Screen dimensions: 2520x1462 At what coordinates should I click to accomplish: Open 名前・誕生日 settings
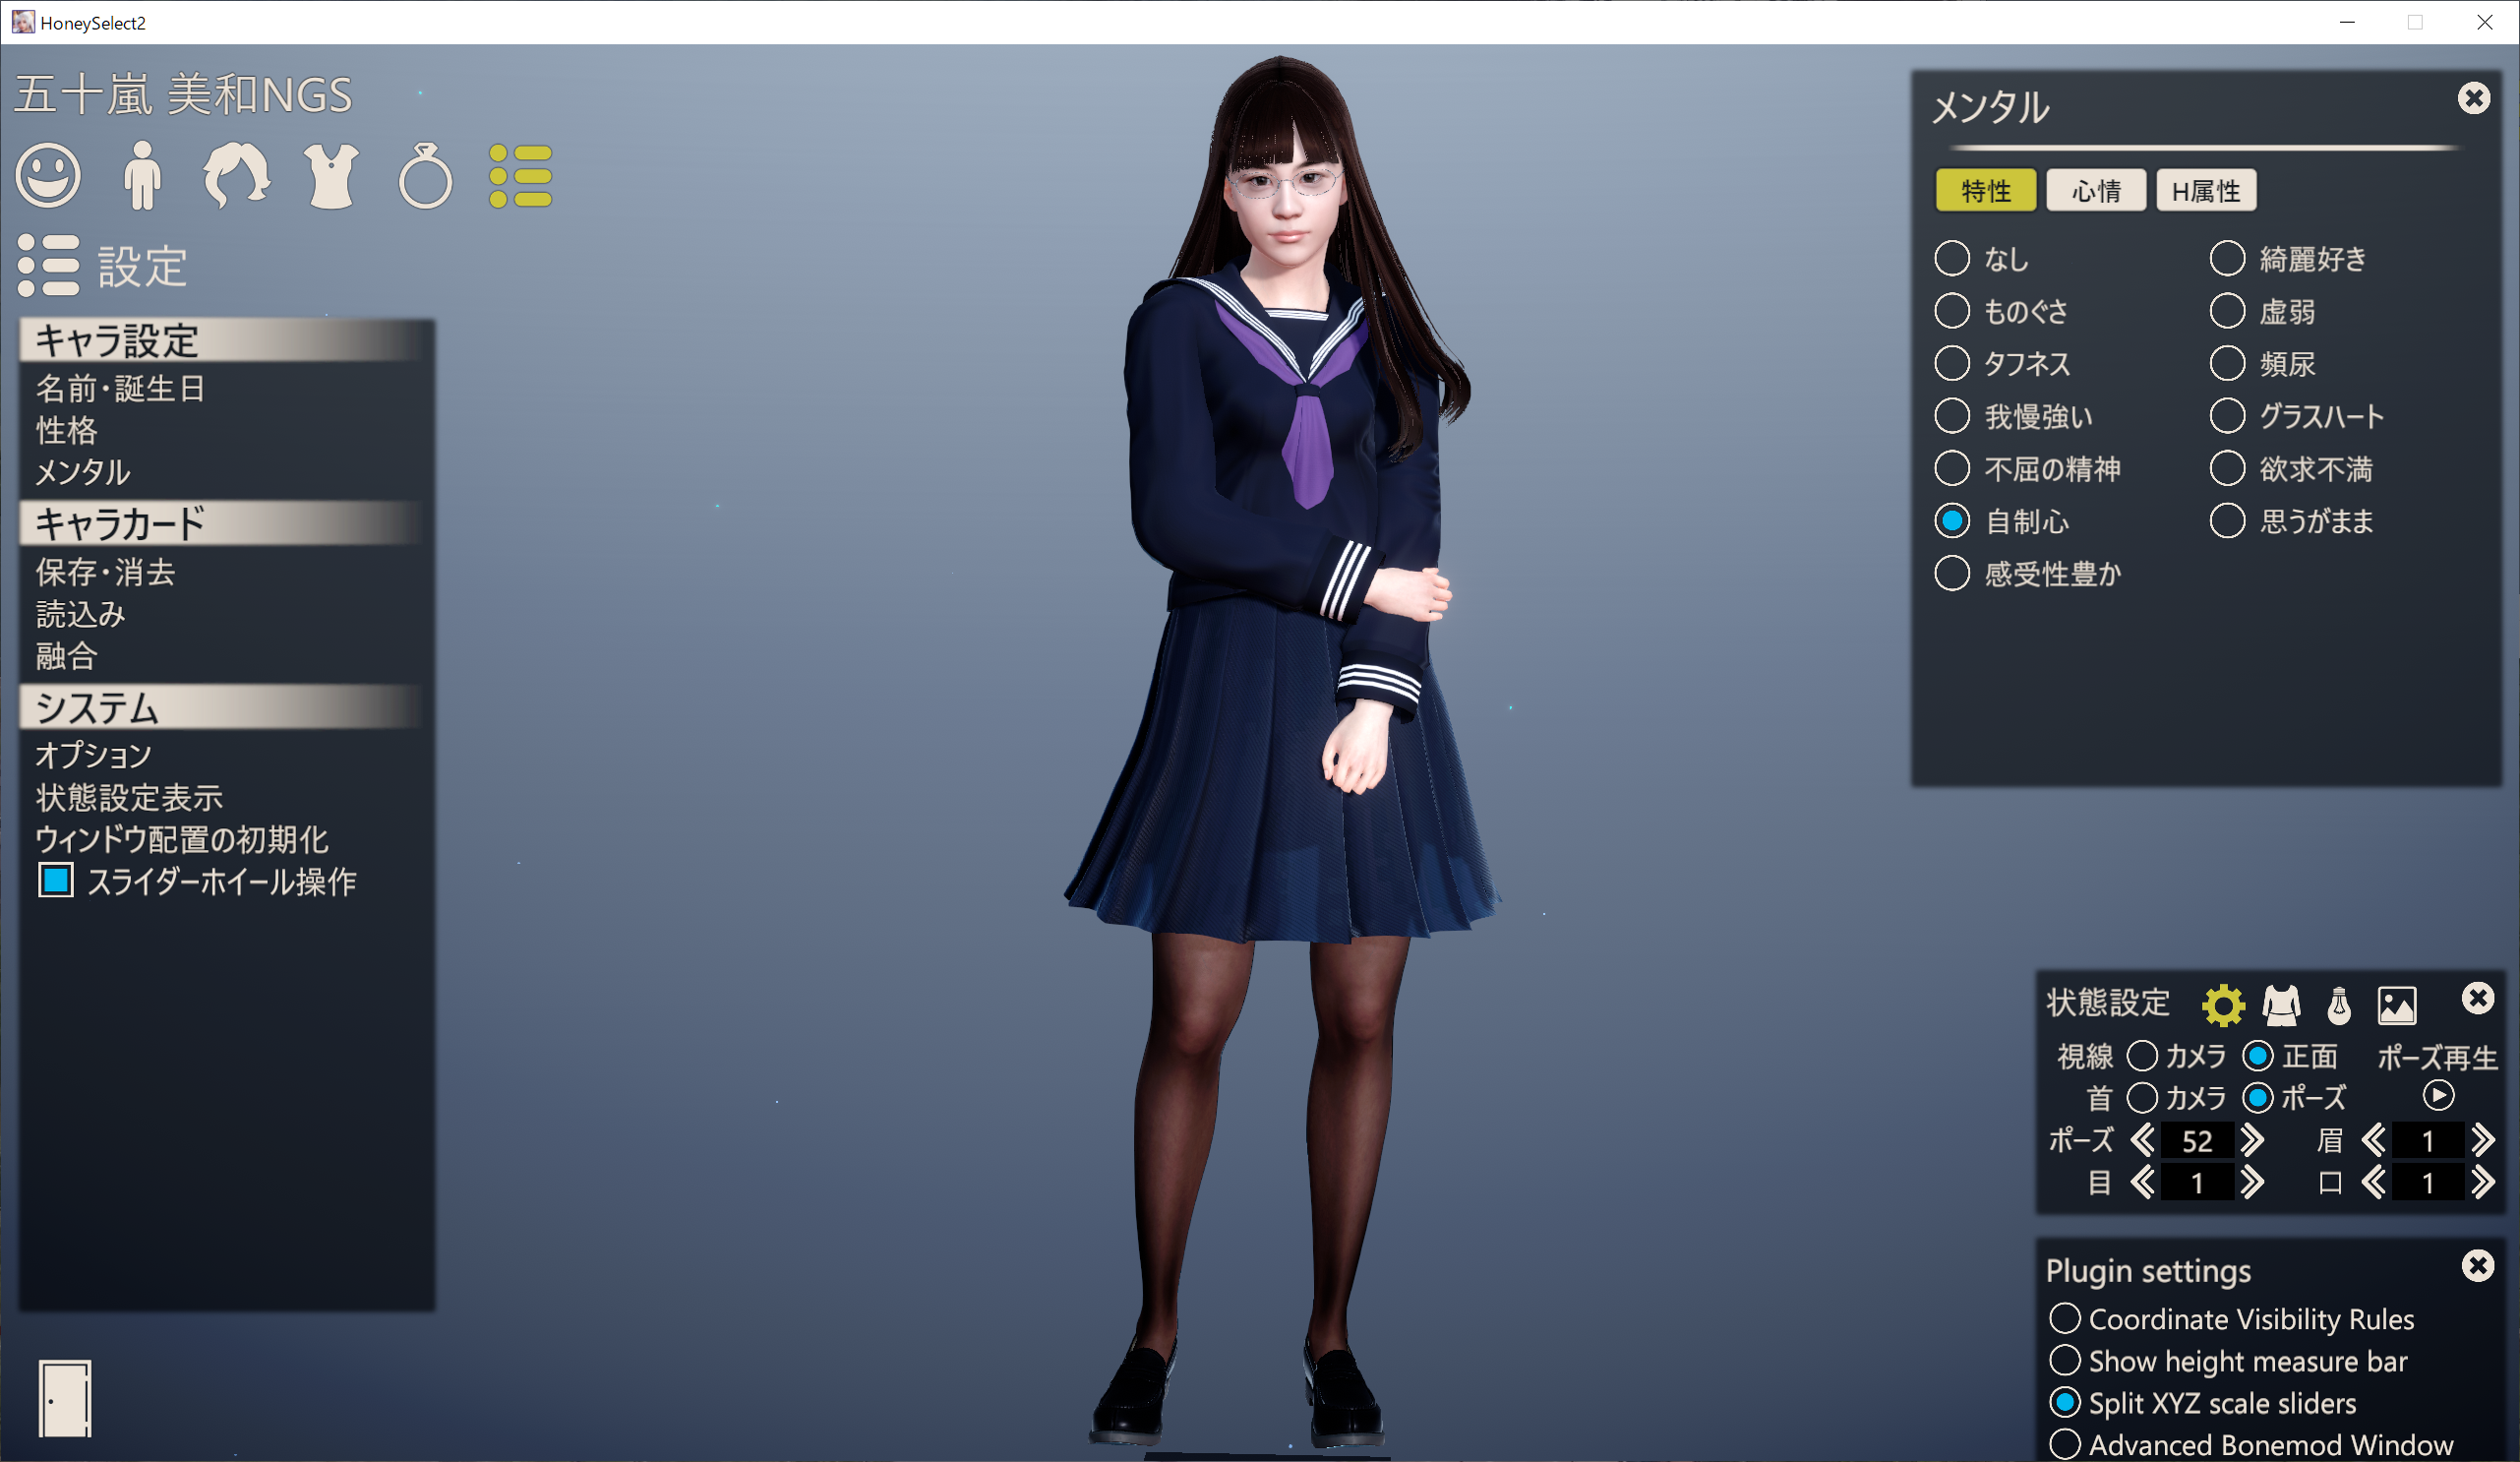tap(120, 388)
